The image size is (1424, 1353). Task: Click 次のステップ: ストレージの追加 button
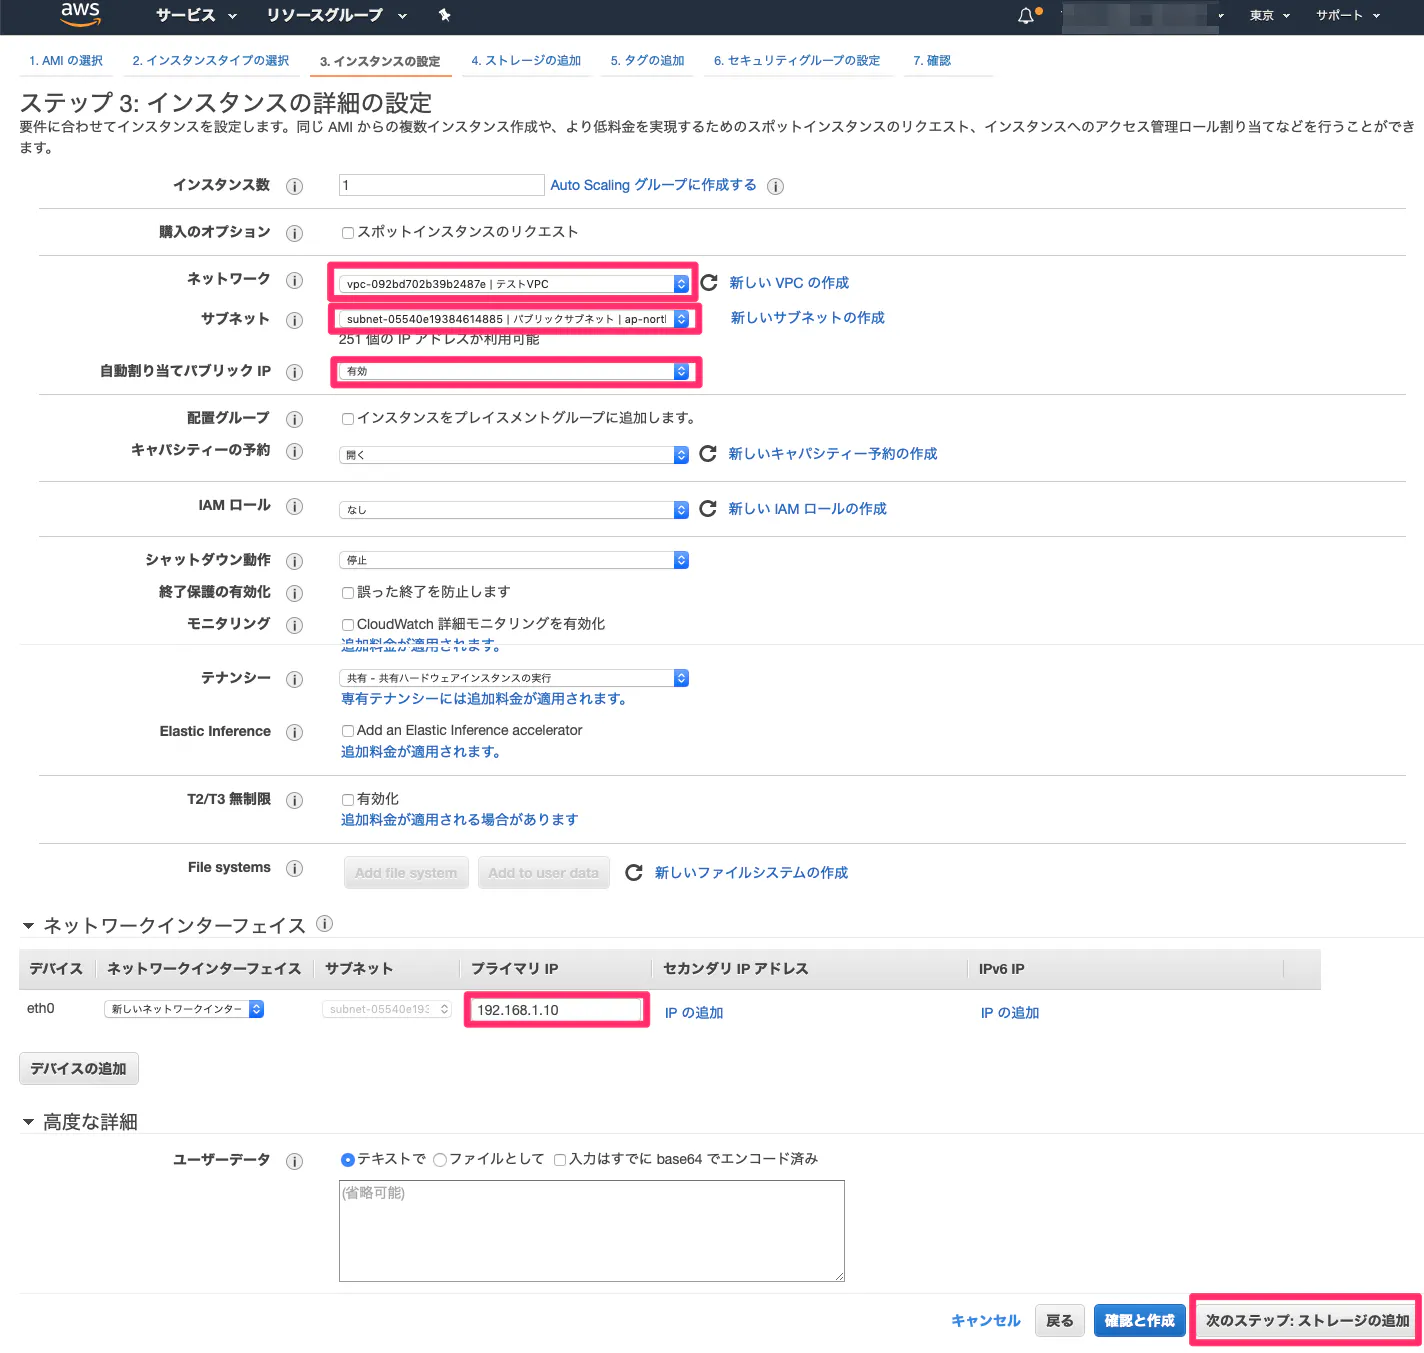click(1306, 1321)
